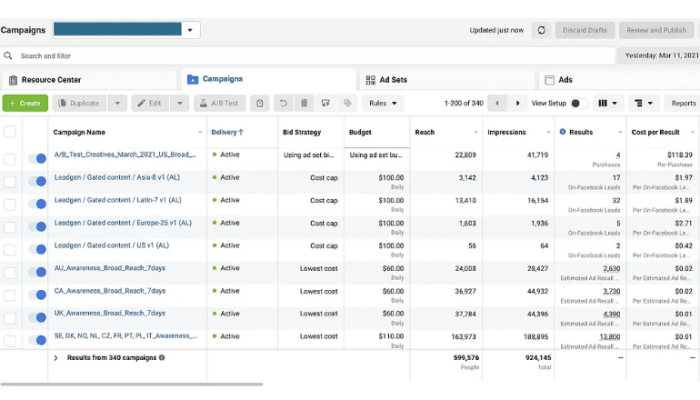Click the horizontal scrollbar at the bottom
Image resolution: width=700 pixels, height=400 pixels.
(x=130, y=384)
